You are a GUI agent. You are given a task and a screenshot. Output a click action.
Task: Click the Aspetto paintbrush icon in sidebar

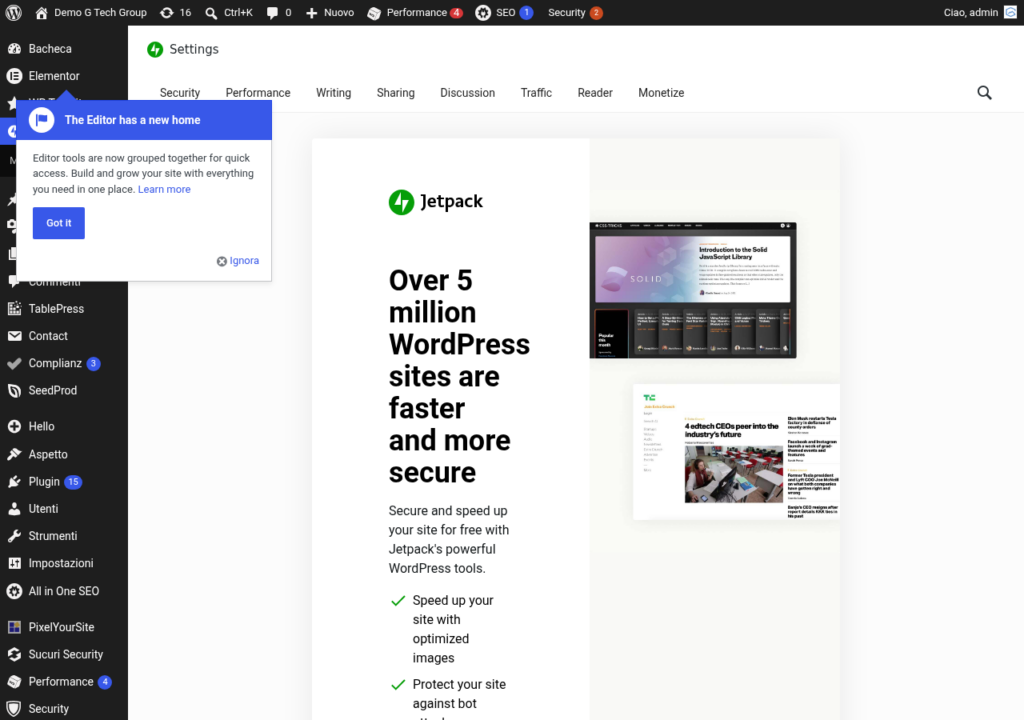click(x=14, y=454)
